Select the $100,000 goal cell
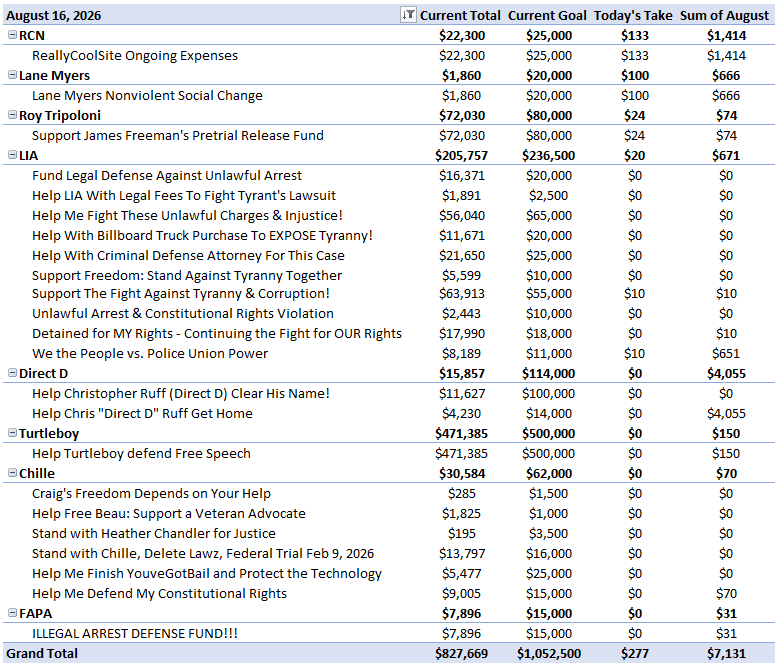This screenshot has height=668, width=777. click(x=549, y=393)
